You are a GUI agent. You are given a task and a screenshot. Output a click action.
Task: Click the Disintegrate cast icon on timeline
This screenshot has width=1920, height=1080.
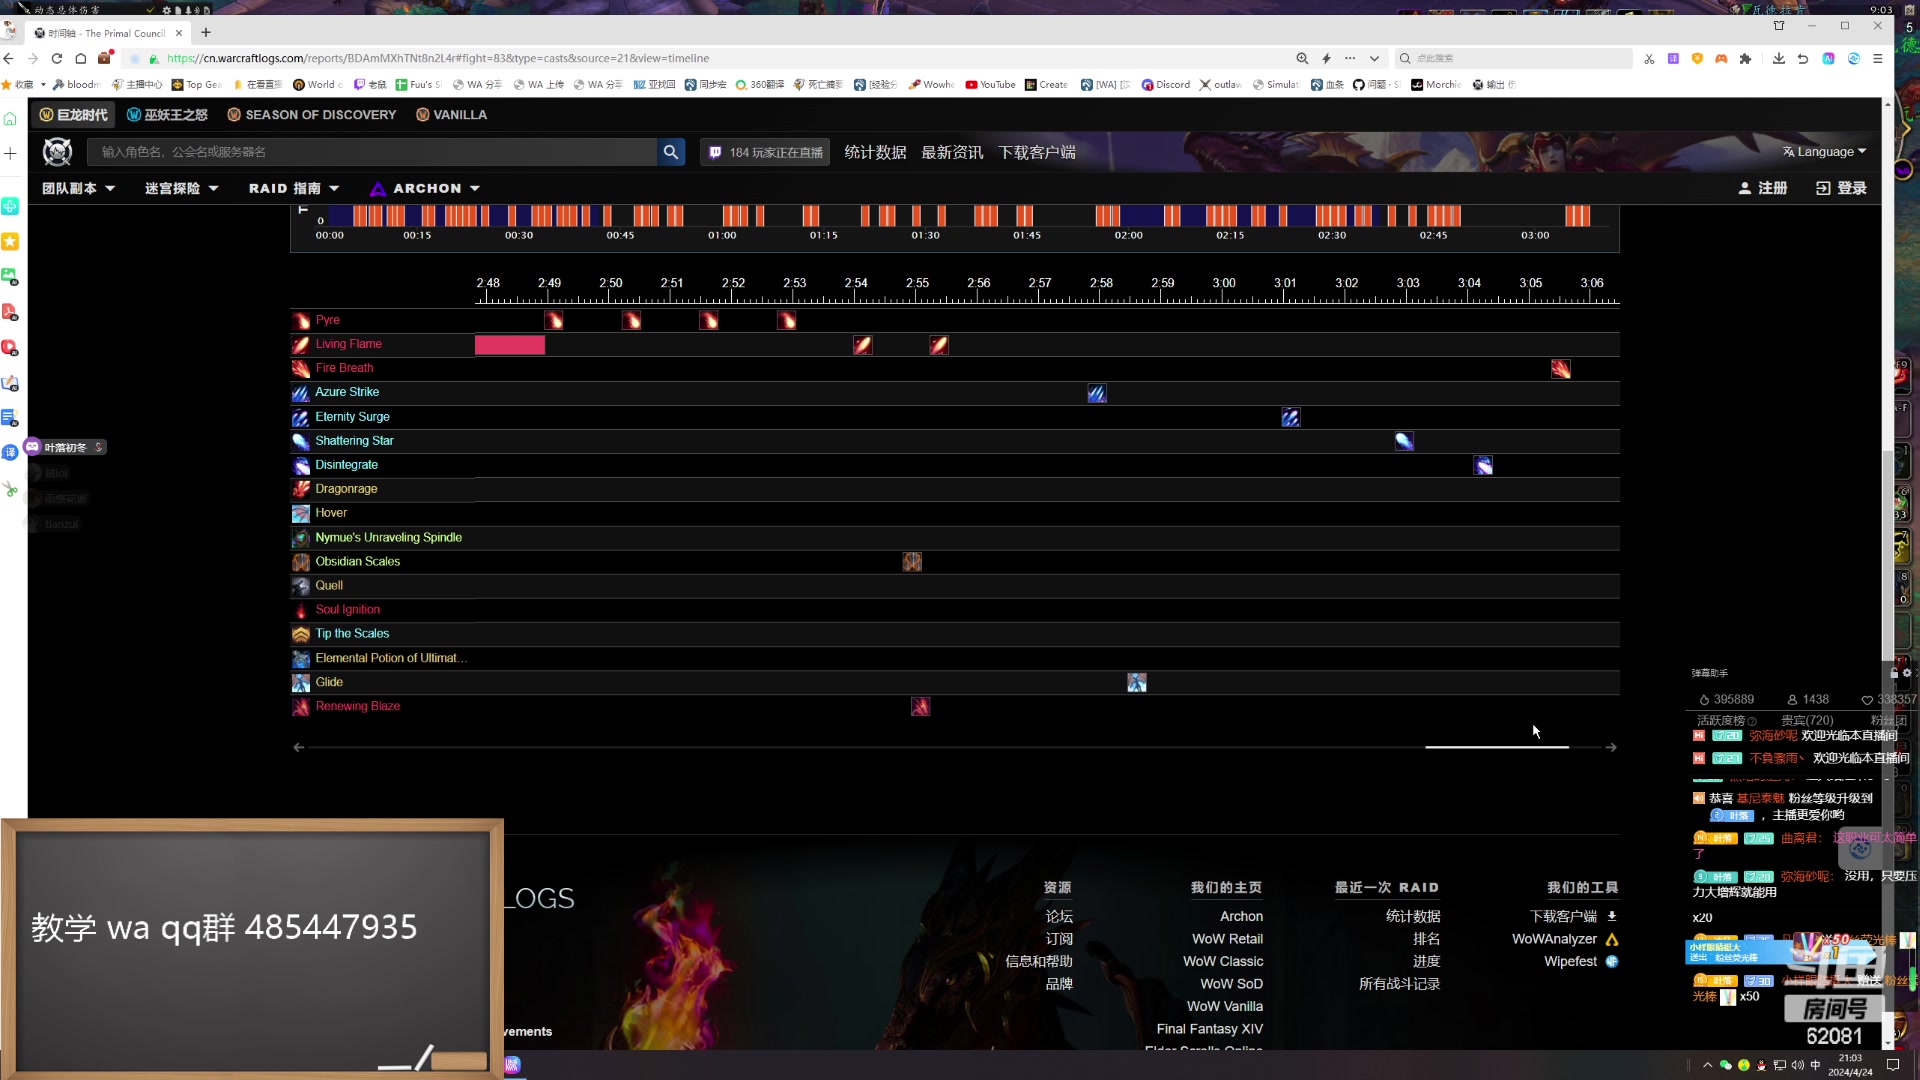tap(1482, 465)
